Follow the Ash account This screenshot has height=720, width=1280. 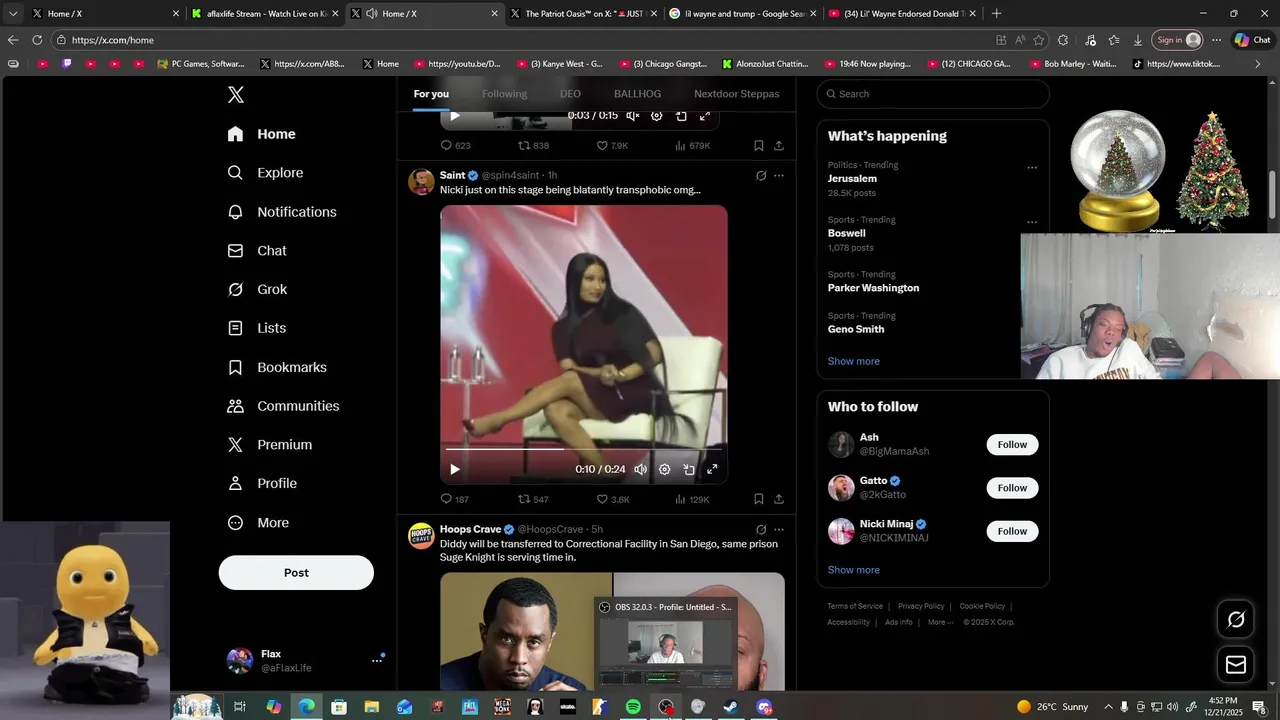click(1012, 445)
